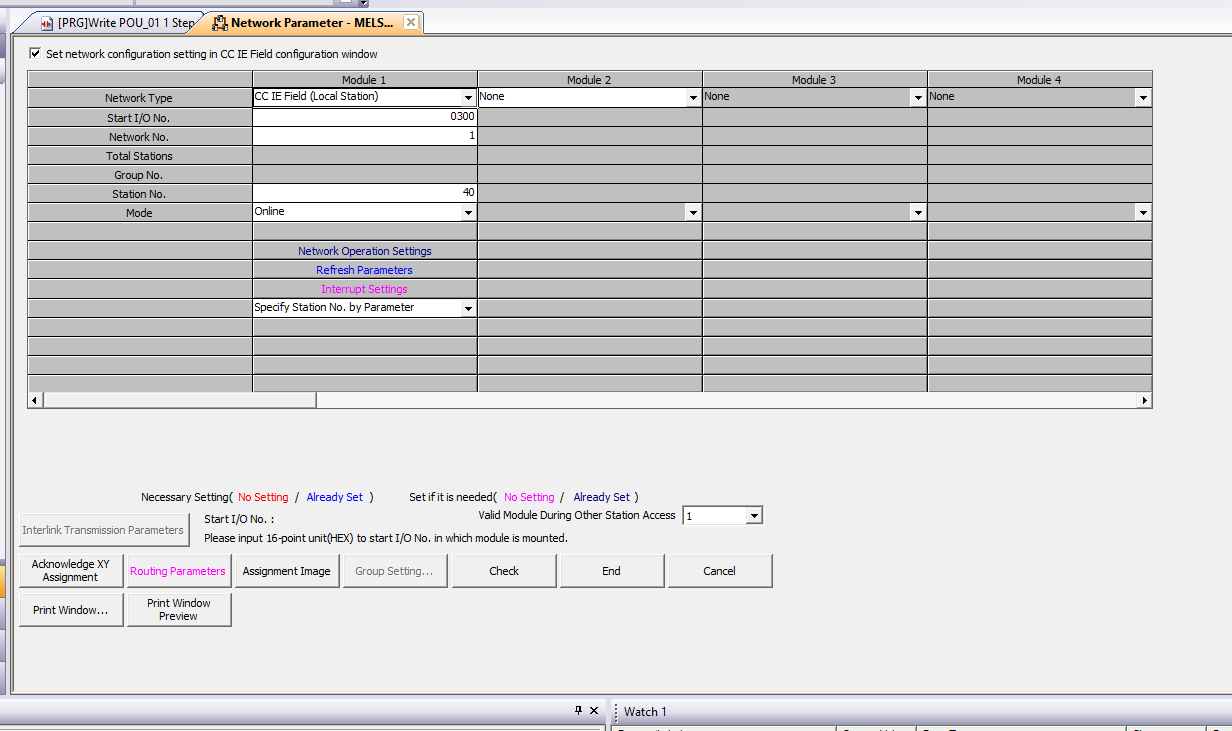Open Module 4 Mode dropdown
This screenshot has width=1232, height=731.
(1143, 213)
